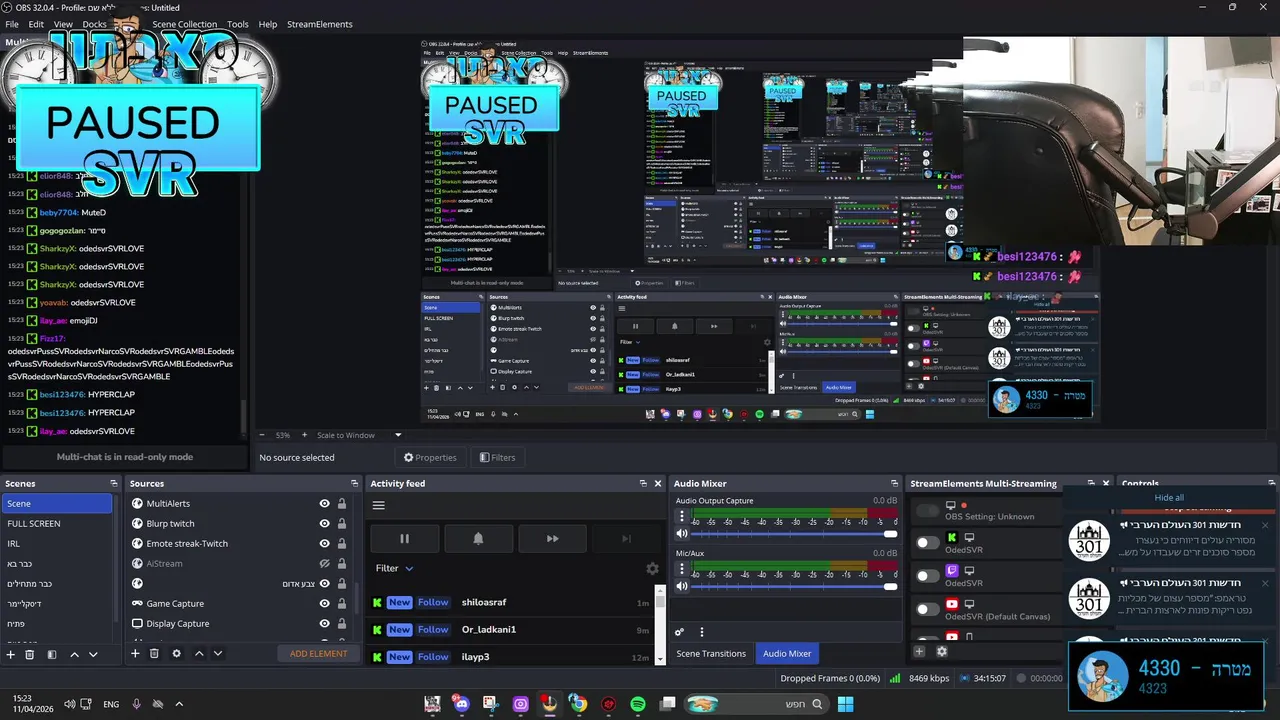Viewport: 1280px width, 720px height.
Task: Open Mic/Aux three-dot options menu
Action: coord(682,569)
